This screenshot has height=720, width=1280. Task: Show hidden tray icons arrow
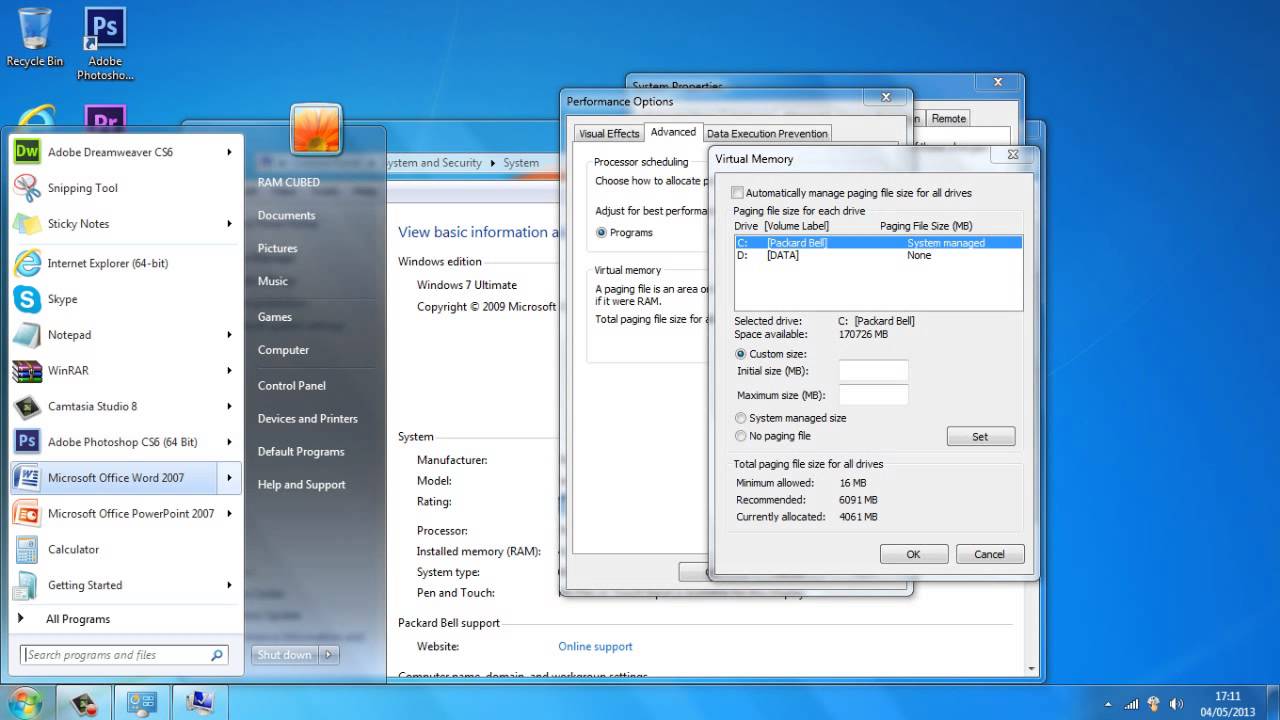coord(1107,703)
